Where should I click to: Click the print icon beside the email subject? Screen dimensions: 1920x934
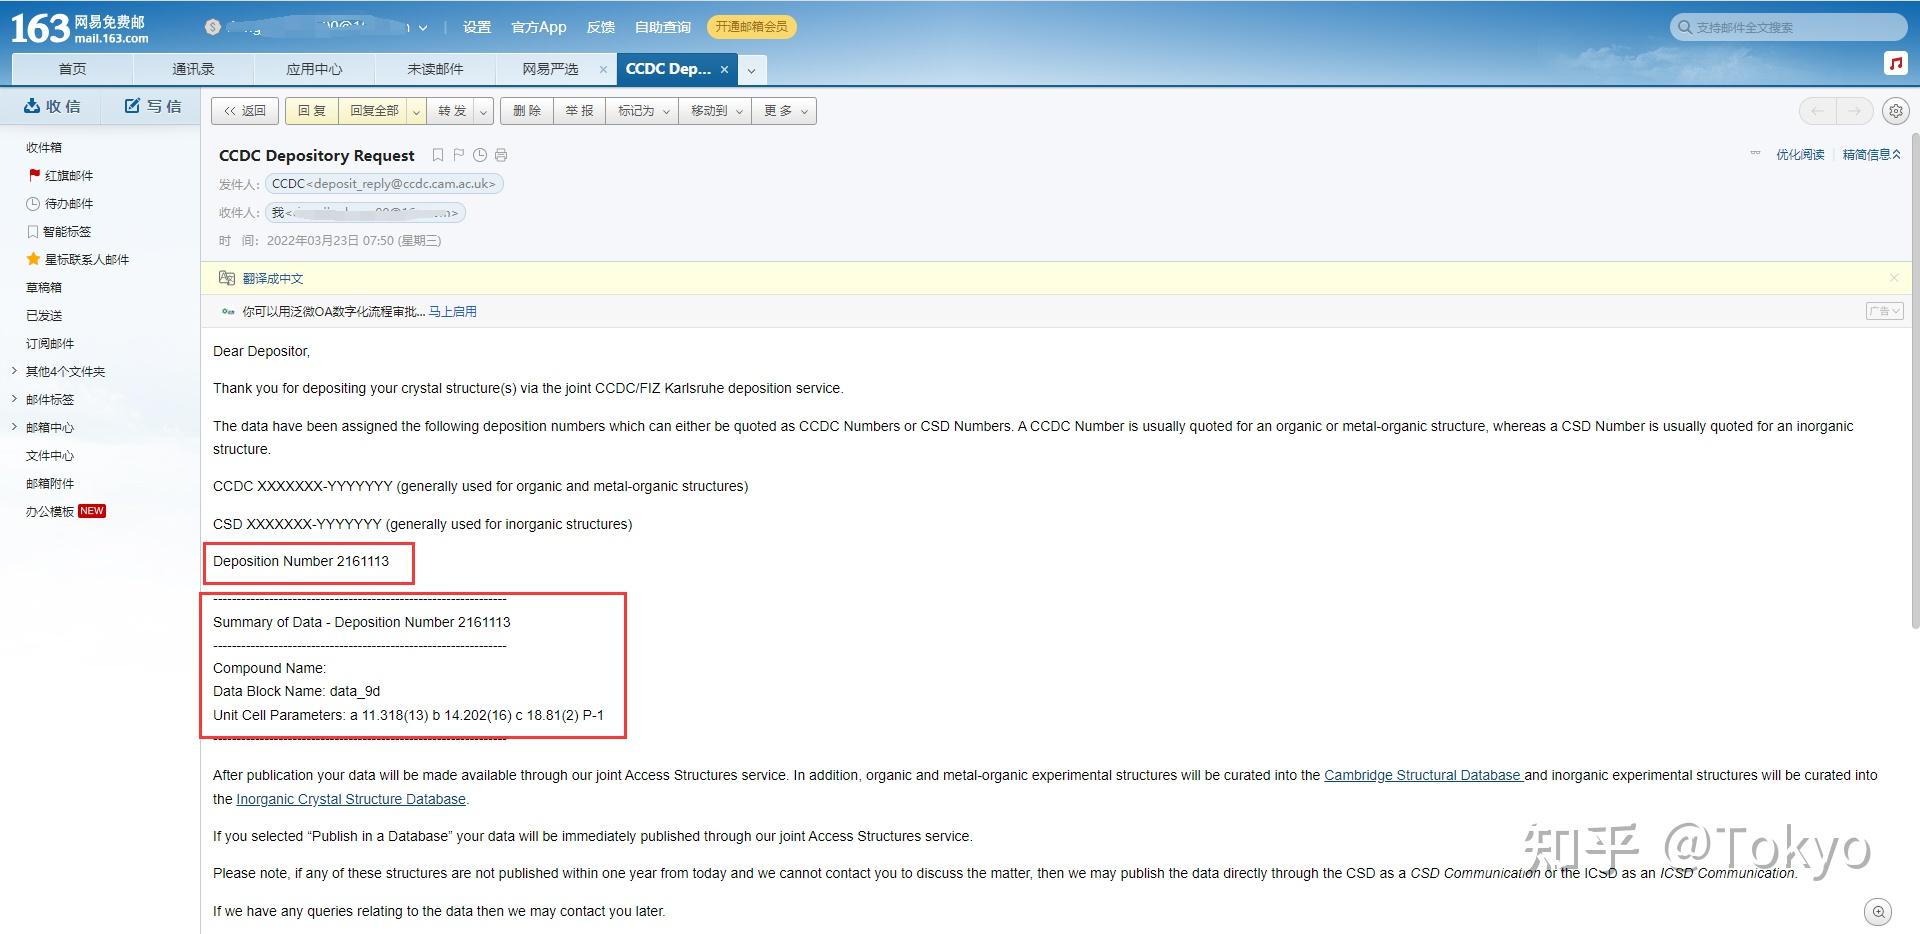tap(501, 155)
